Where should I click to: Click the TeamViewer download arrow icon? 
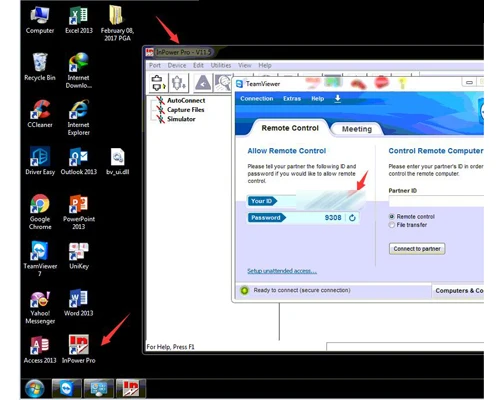[337, 99]
